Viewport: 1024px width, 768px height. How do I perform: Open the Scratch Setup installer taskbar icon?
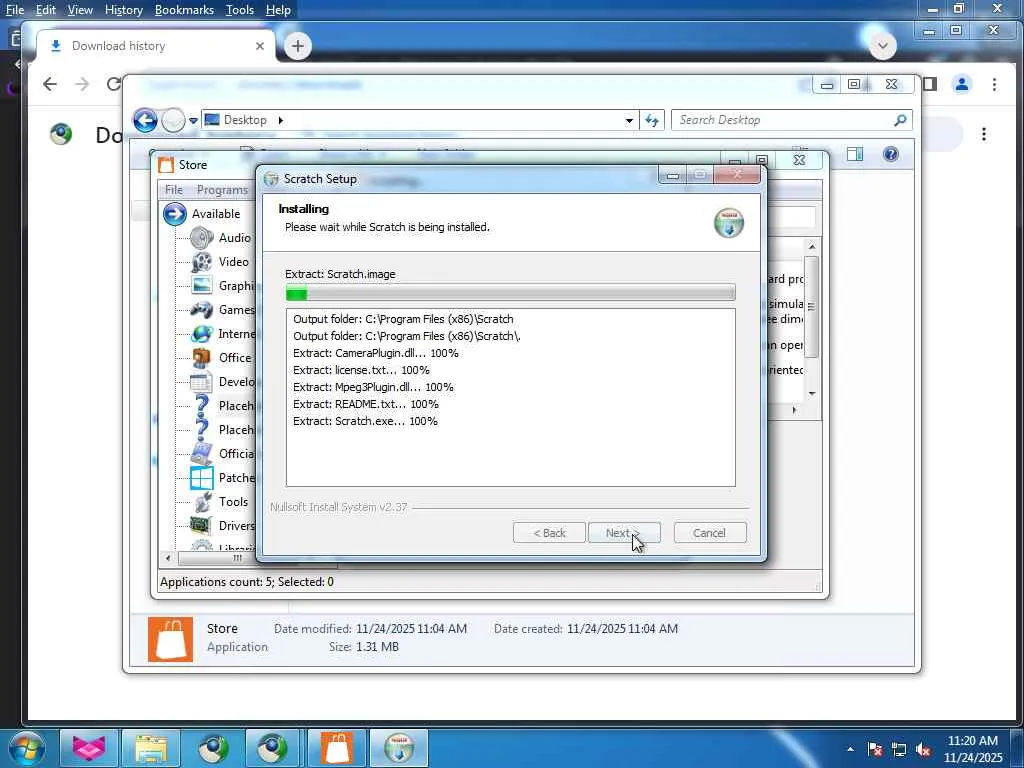(399, 748)
